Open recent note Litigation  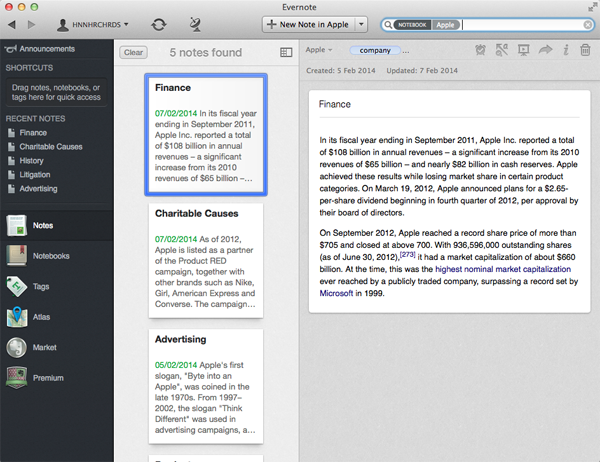pos(35,175)
